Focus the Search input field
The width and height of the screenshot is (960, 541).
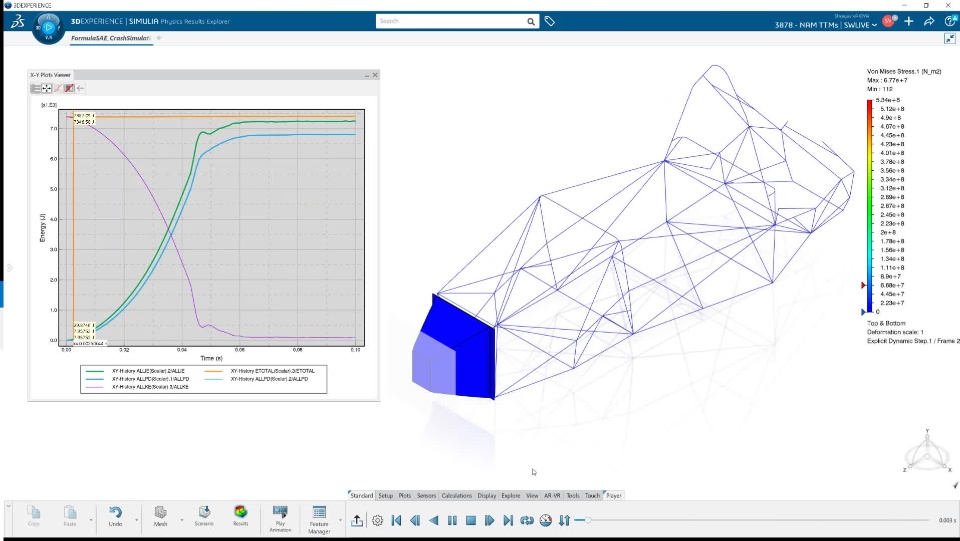[451, 21]
